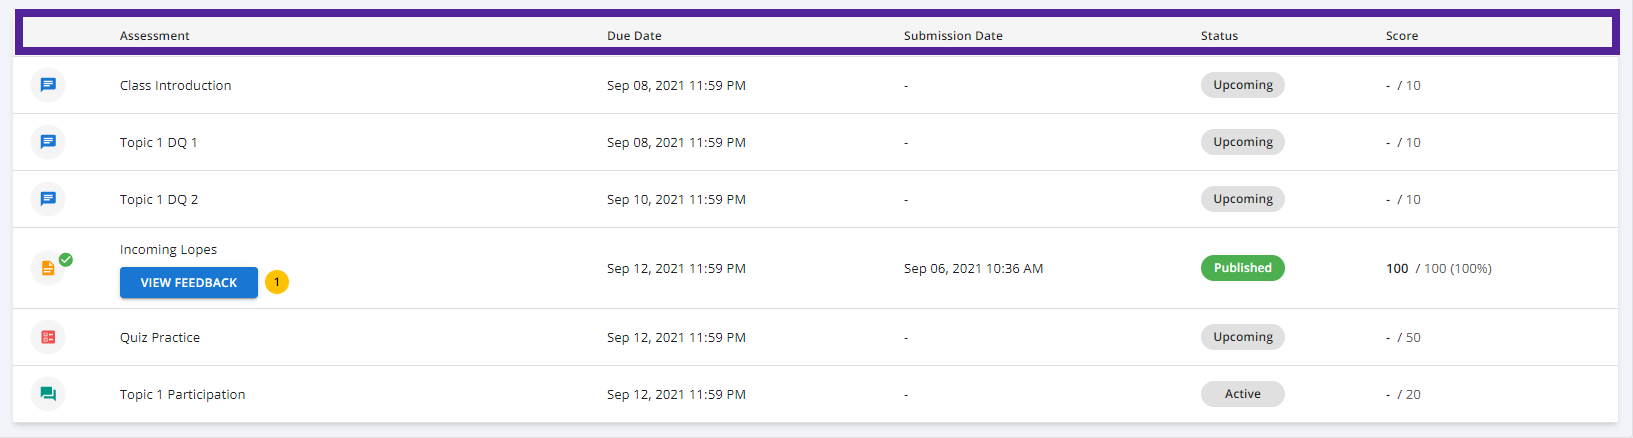Click the green checkmark on Incoming Lopes
1633x438 pixels.
click(x=66, y=259)
